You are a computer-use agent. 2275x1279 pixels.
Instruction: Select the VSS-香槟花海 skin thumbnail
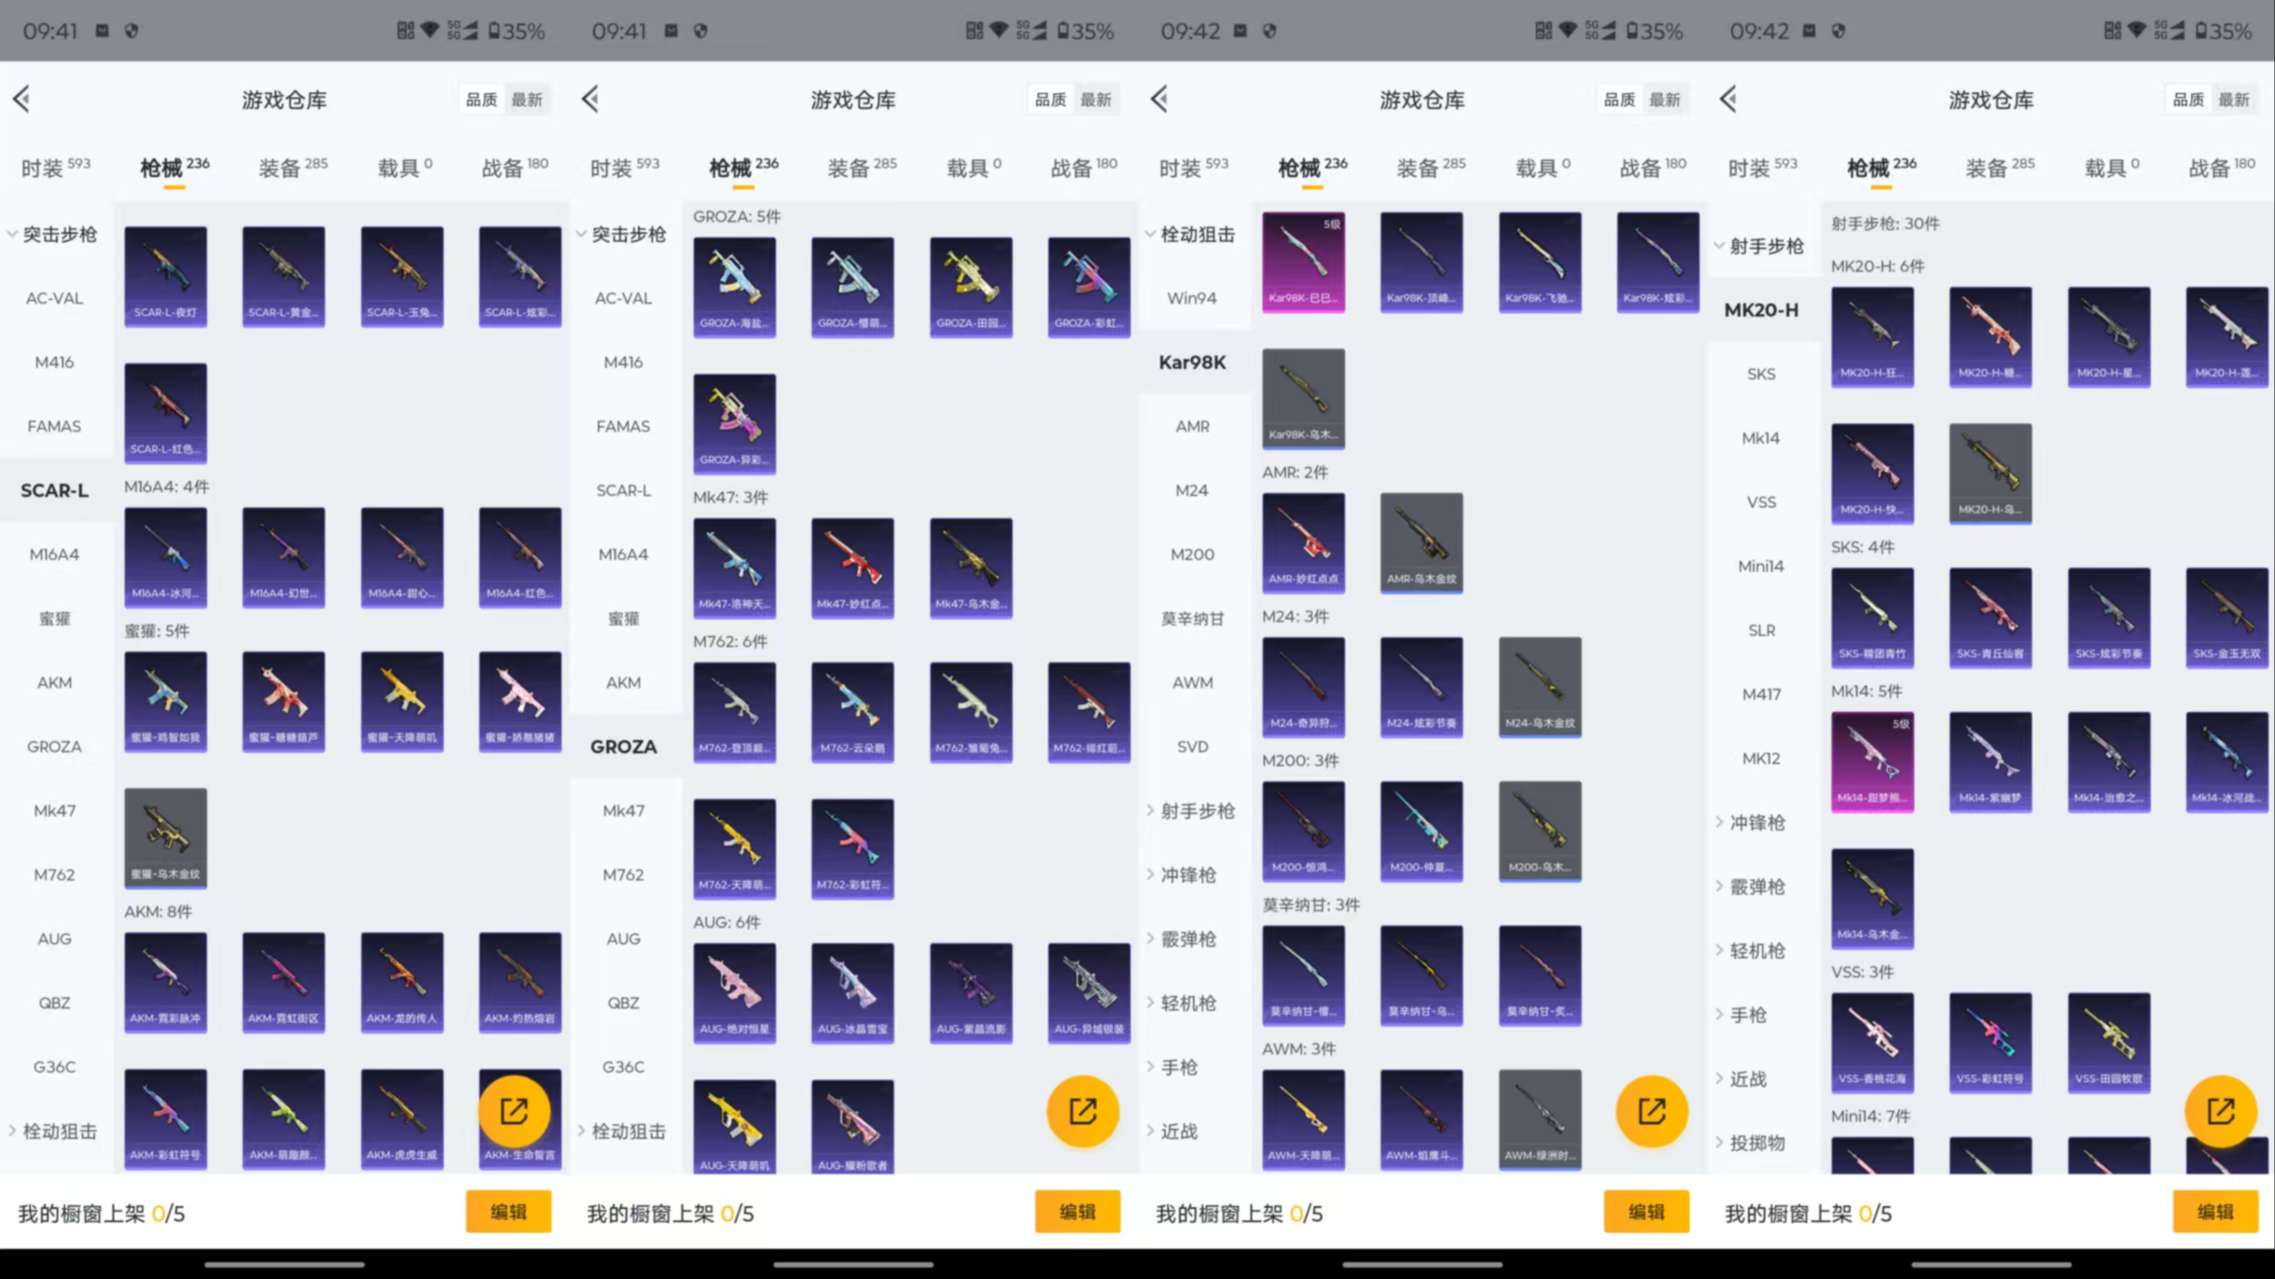pyautogui.click(x=1872, y=1043)
